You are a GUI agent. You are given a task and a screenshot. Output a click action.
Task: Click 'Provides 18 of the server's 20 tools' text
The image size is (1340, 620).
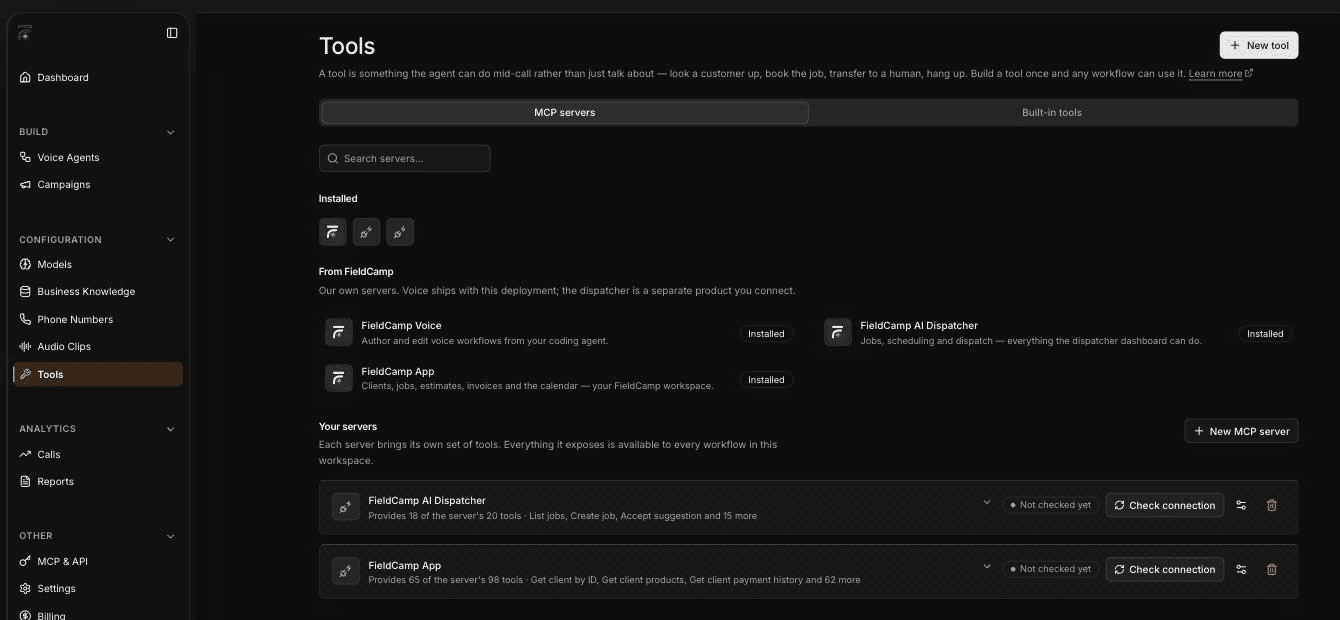click(445, 516)
